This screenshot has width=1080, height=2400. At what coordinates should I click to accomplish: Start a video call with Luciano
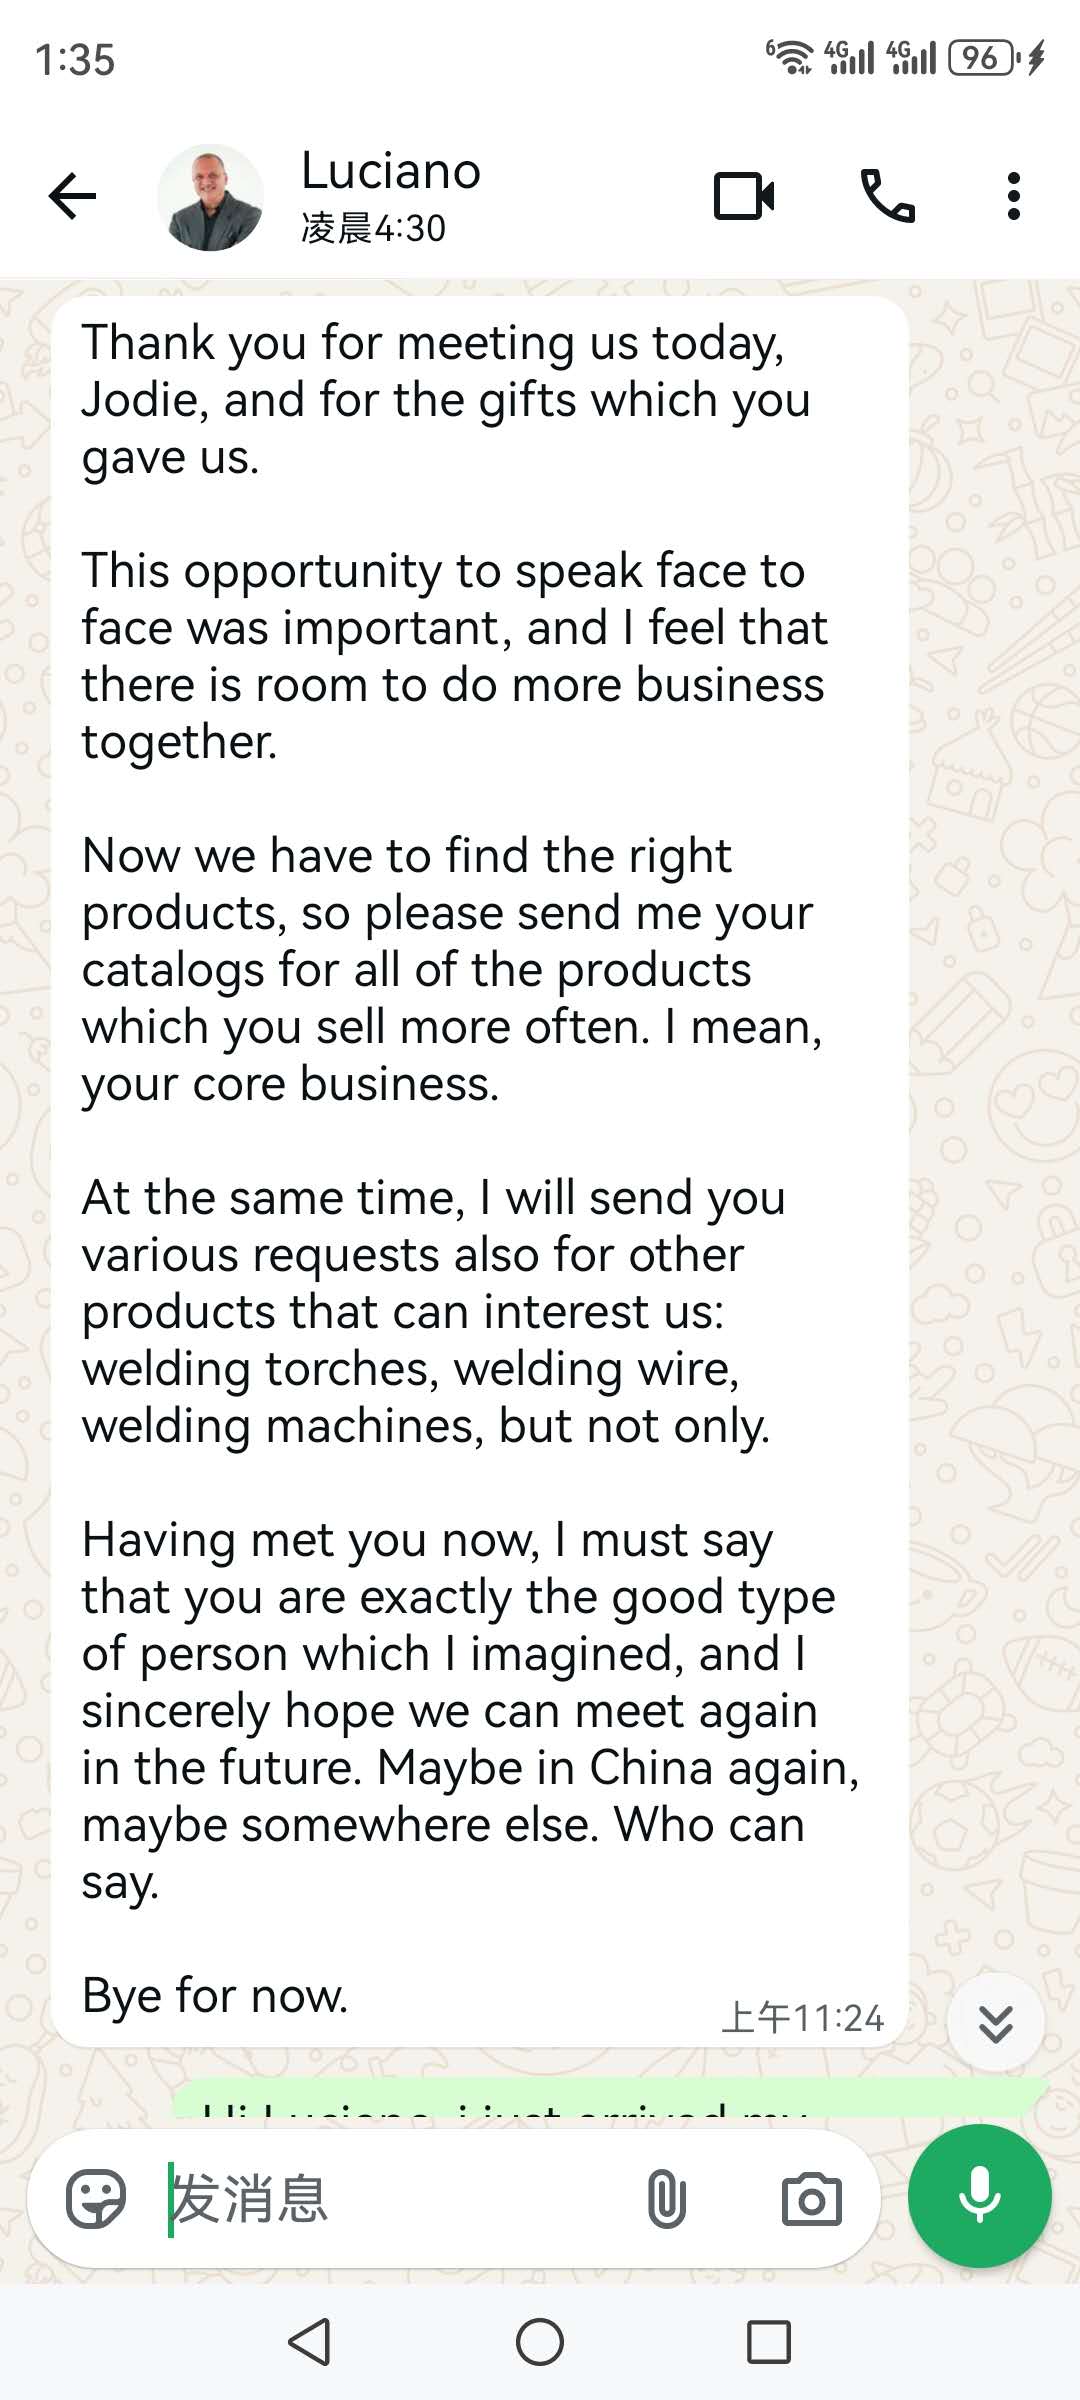[x=744, y=196]
